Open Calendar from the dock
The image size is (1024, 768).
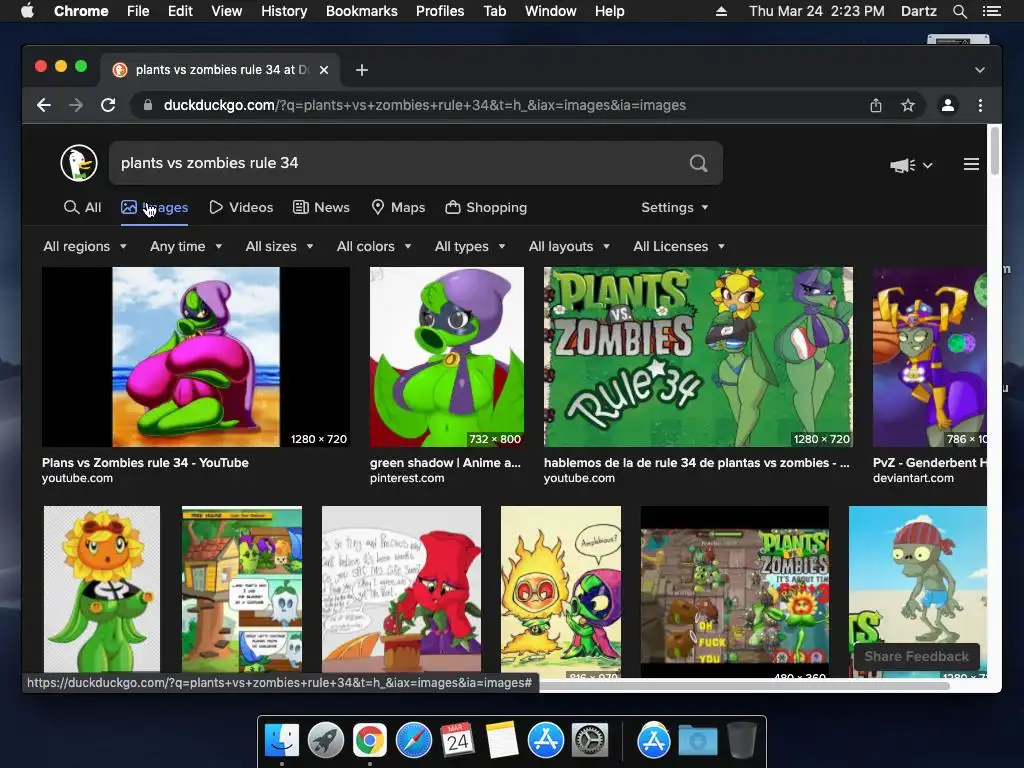[x=457, y=741]
